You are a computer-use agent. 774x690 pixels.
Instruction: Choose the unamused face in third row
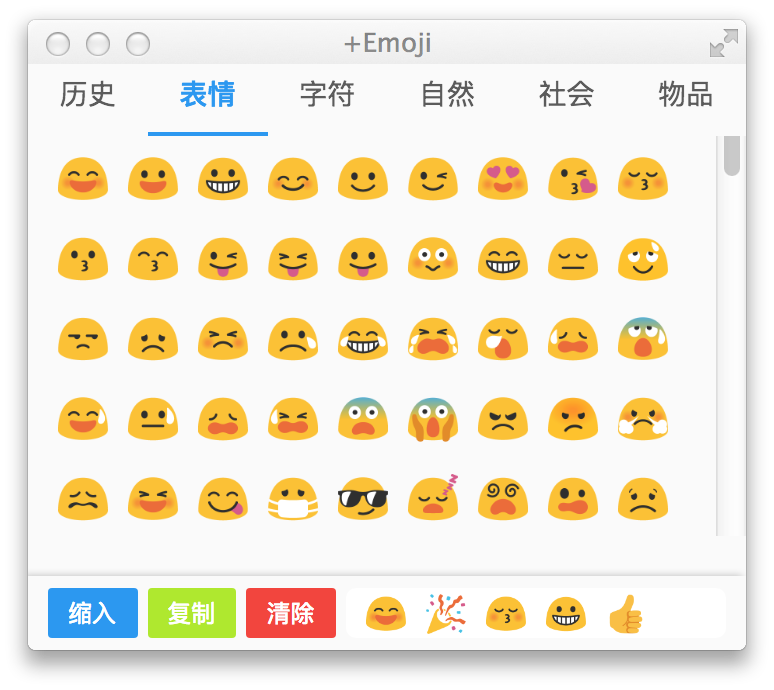coord(83,339)
